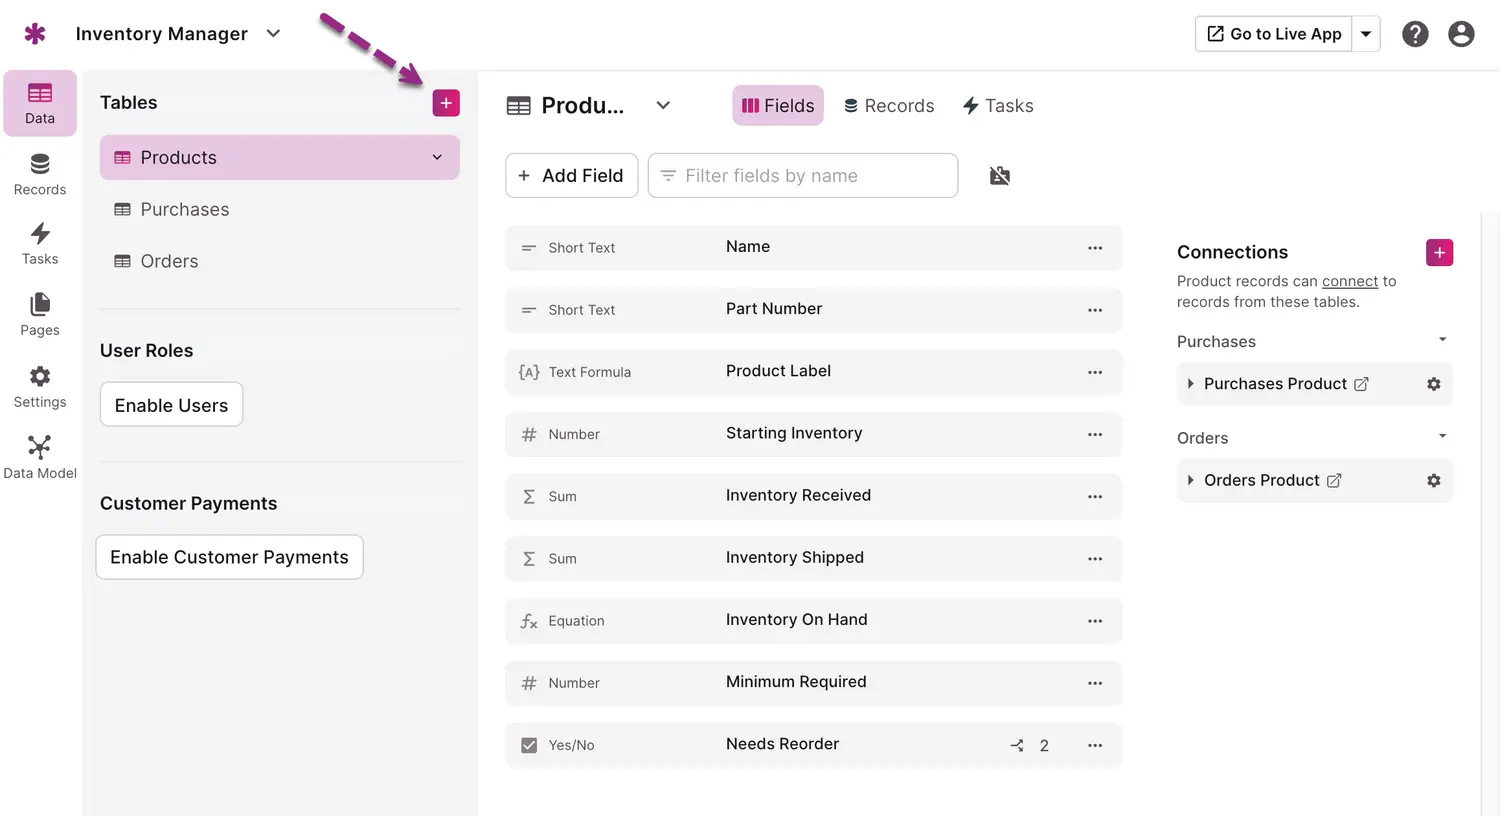Toggle the hidden fields icon beside filter
Image resolution: width=1500 pixels, height=816 pixels.
pos(999,176)
